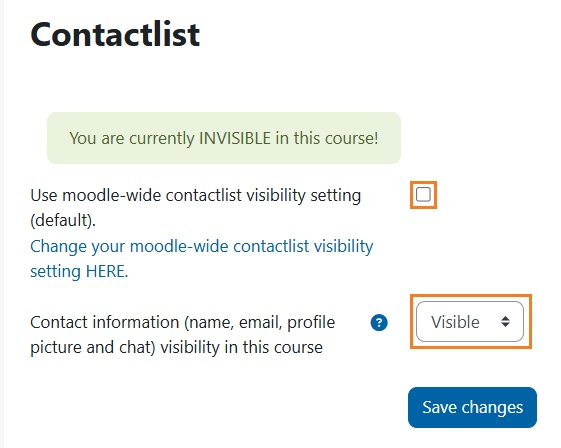Viewport: 561px width, 448px height.
Task: Click 'setting HERE.' on the link's second line
Action: (x=79, y=271)
